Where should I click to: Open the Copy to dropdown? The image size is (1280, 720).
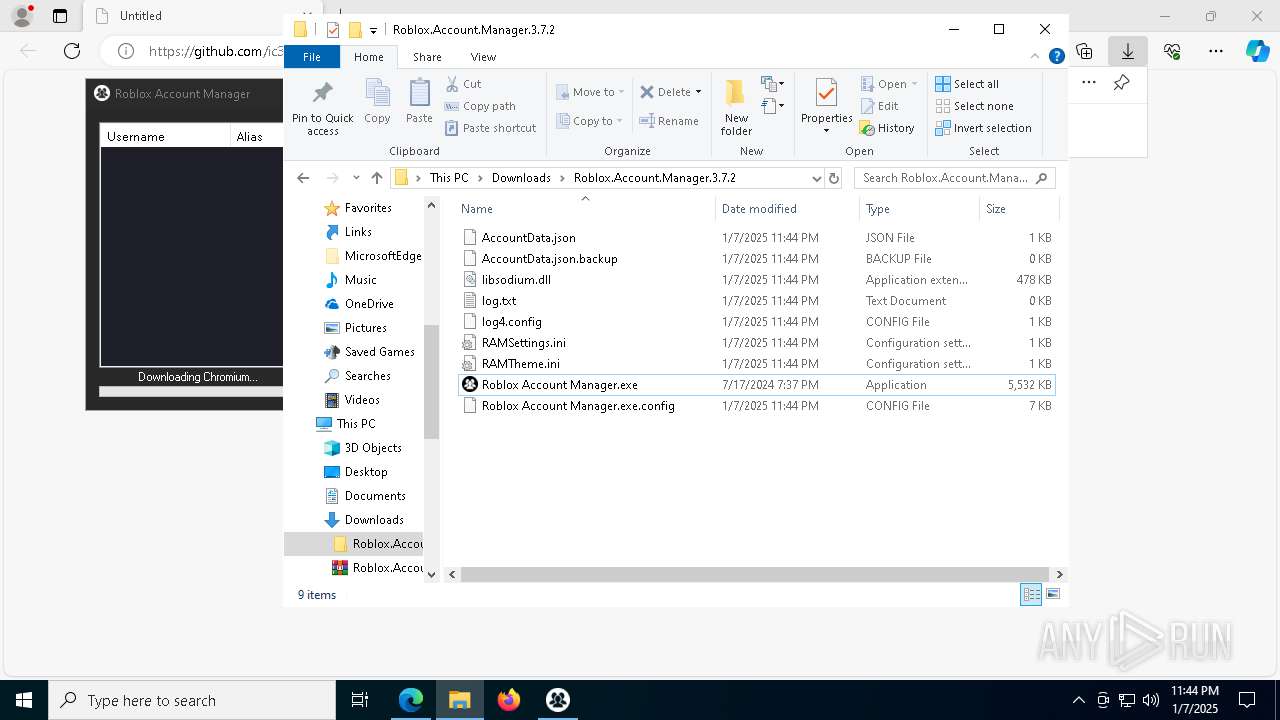pos(589,121)
